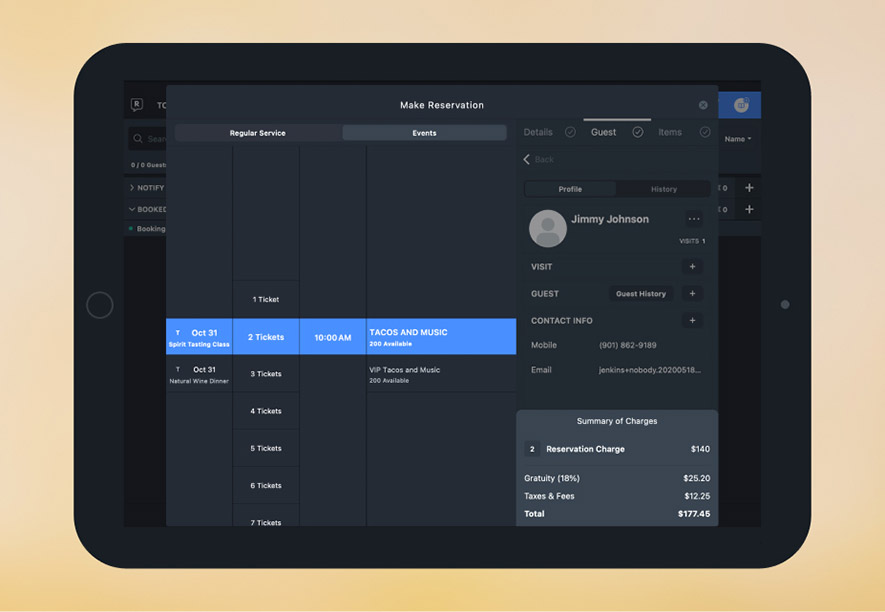The width and height of the screenshot is (885, 612).
Task: Open the Name sort dropdown
Action: coord(737,139)
